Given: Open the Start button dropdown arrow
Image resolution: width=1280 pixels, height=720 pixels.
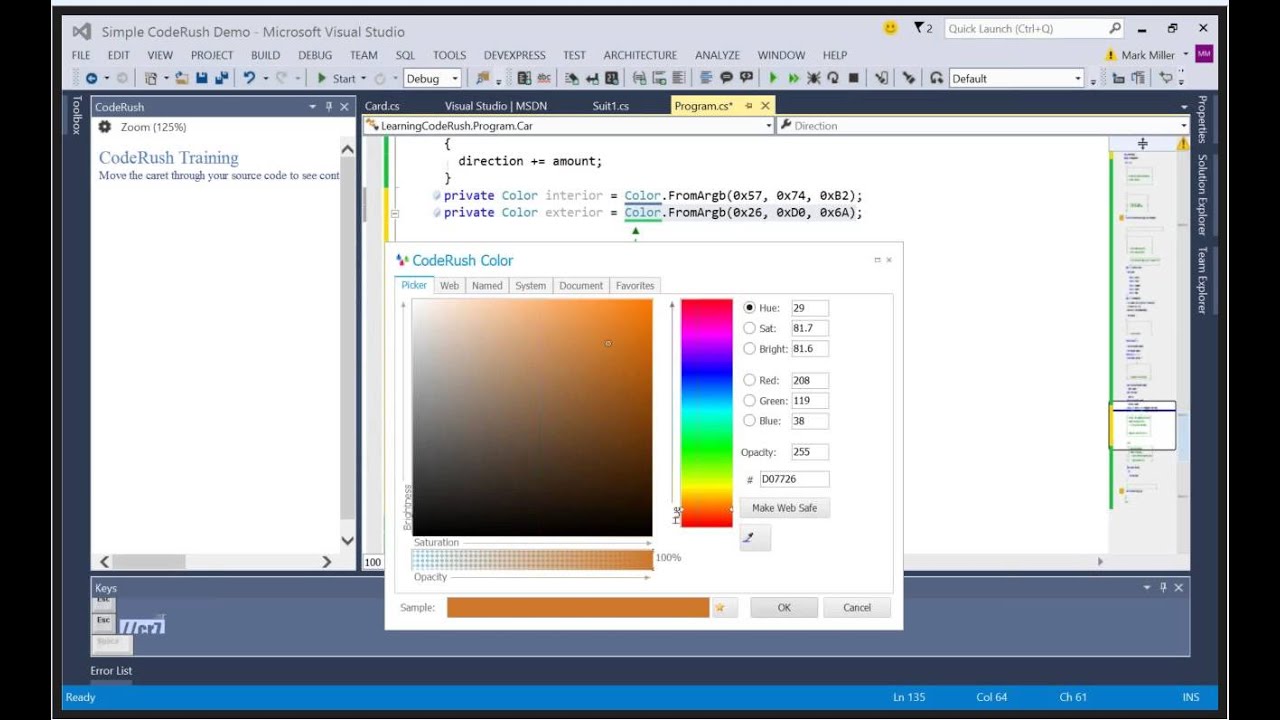Looking at the screenshot, I should click(x=363, y=78).
